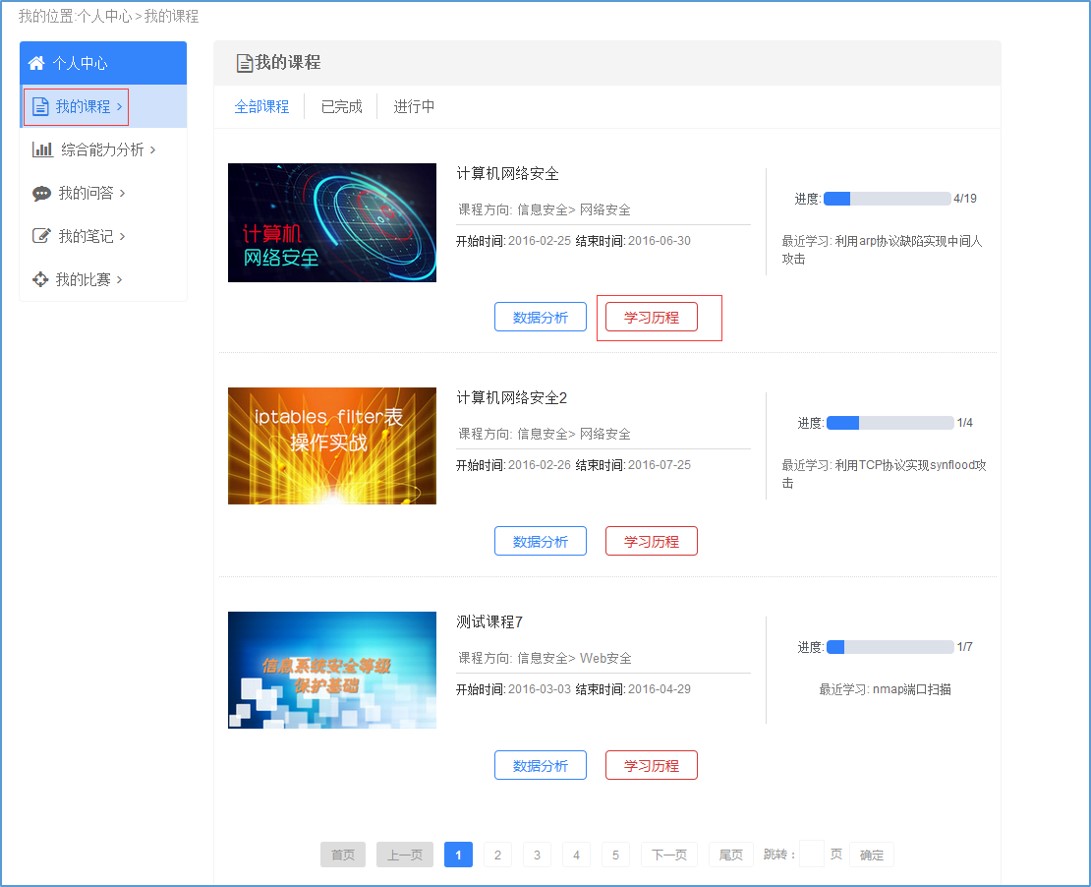This screenshot has width=1091, height=887.
Task: Click 学习历程 for 测试课程7
Action: point(651,765)
